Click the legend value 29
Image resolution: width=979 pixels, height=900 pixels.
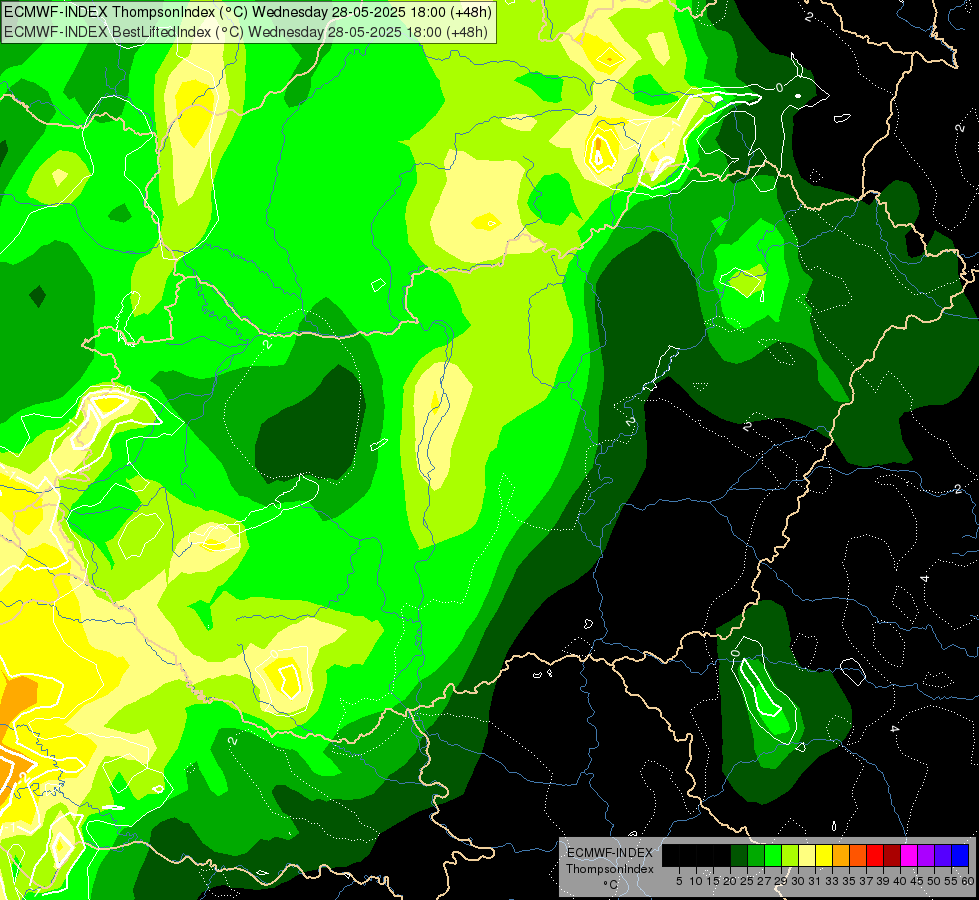coord(781,881)
